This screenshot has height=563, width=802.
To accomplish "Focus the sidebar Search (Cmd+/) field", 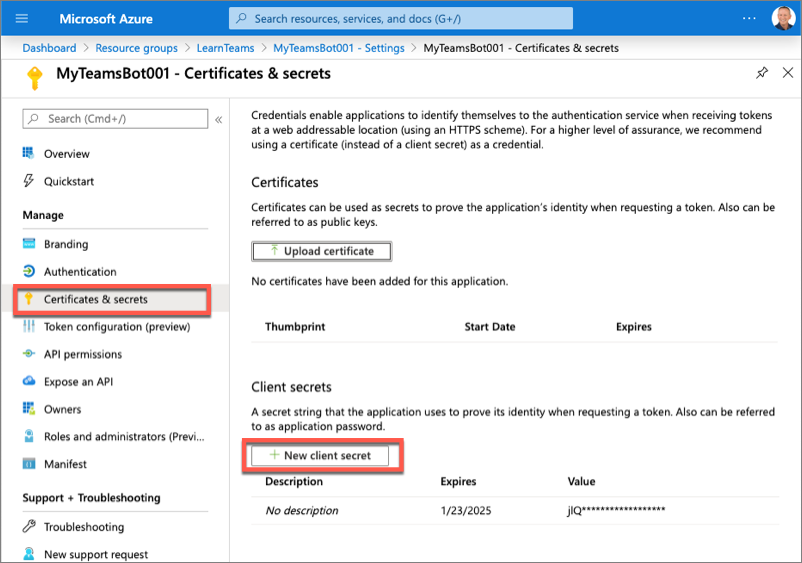I will point(115,119).
